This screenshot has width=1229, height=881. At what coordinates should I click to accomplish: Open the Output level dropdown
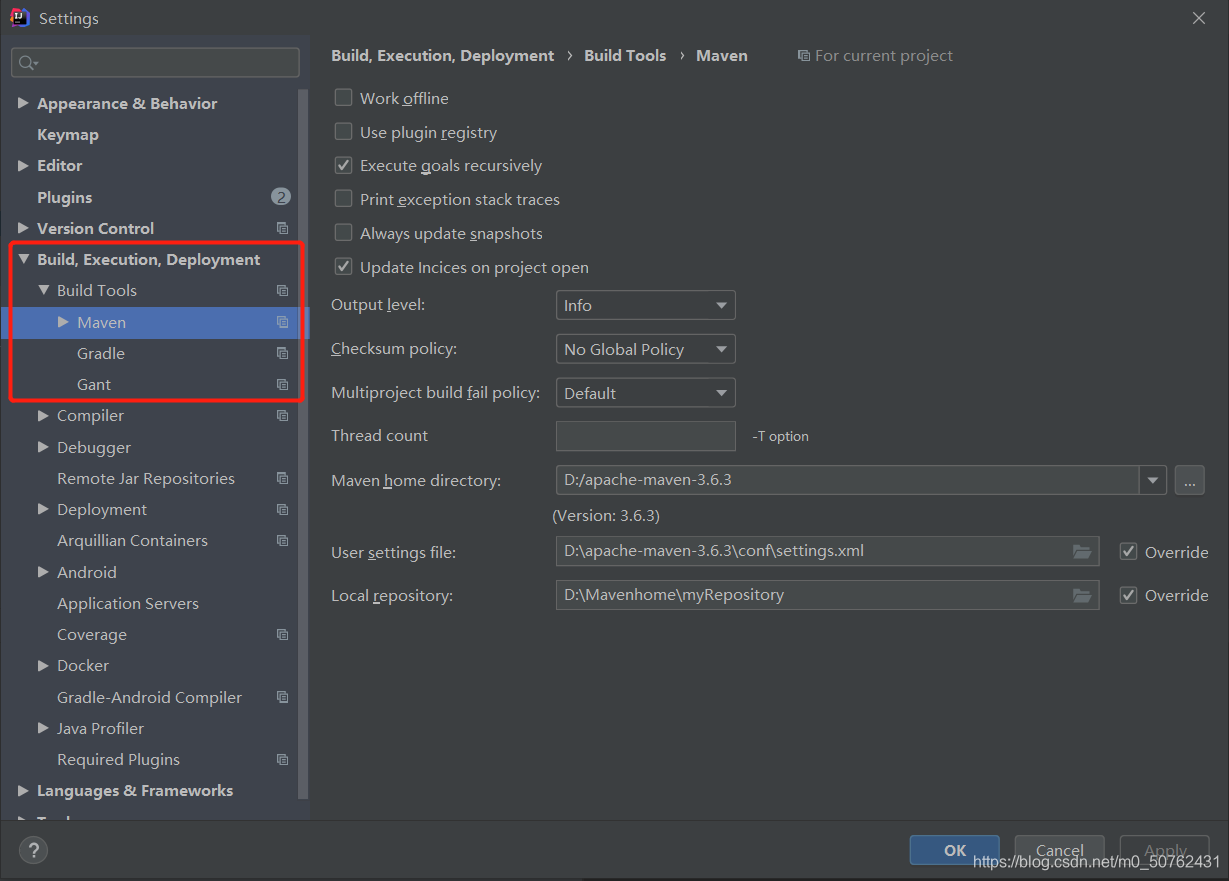point(645,305)
